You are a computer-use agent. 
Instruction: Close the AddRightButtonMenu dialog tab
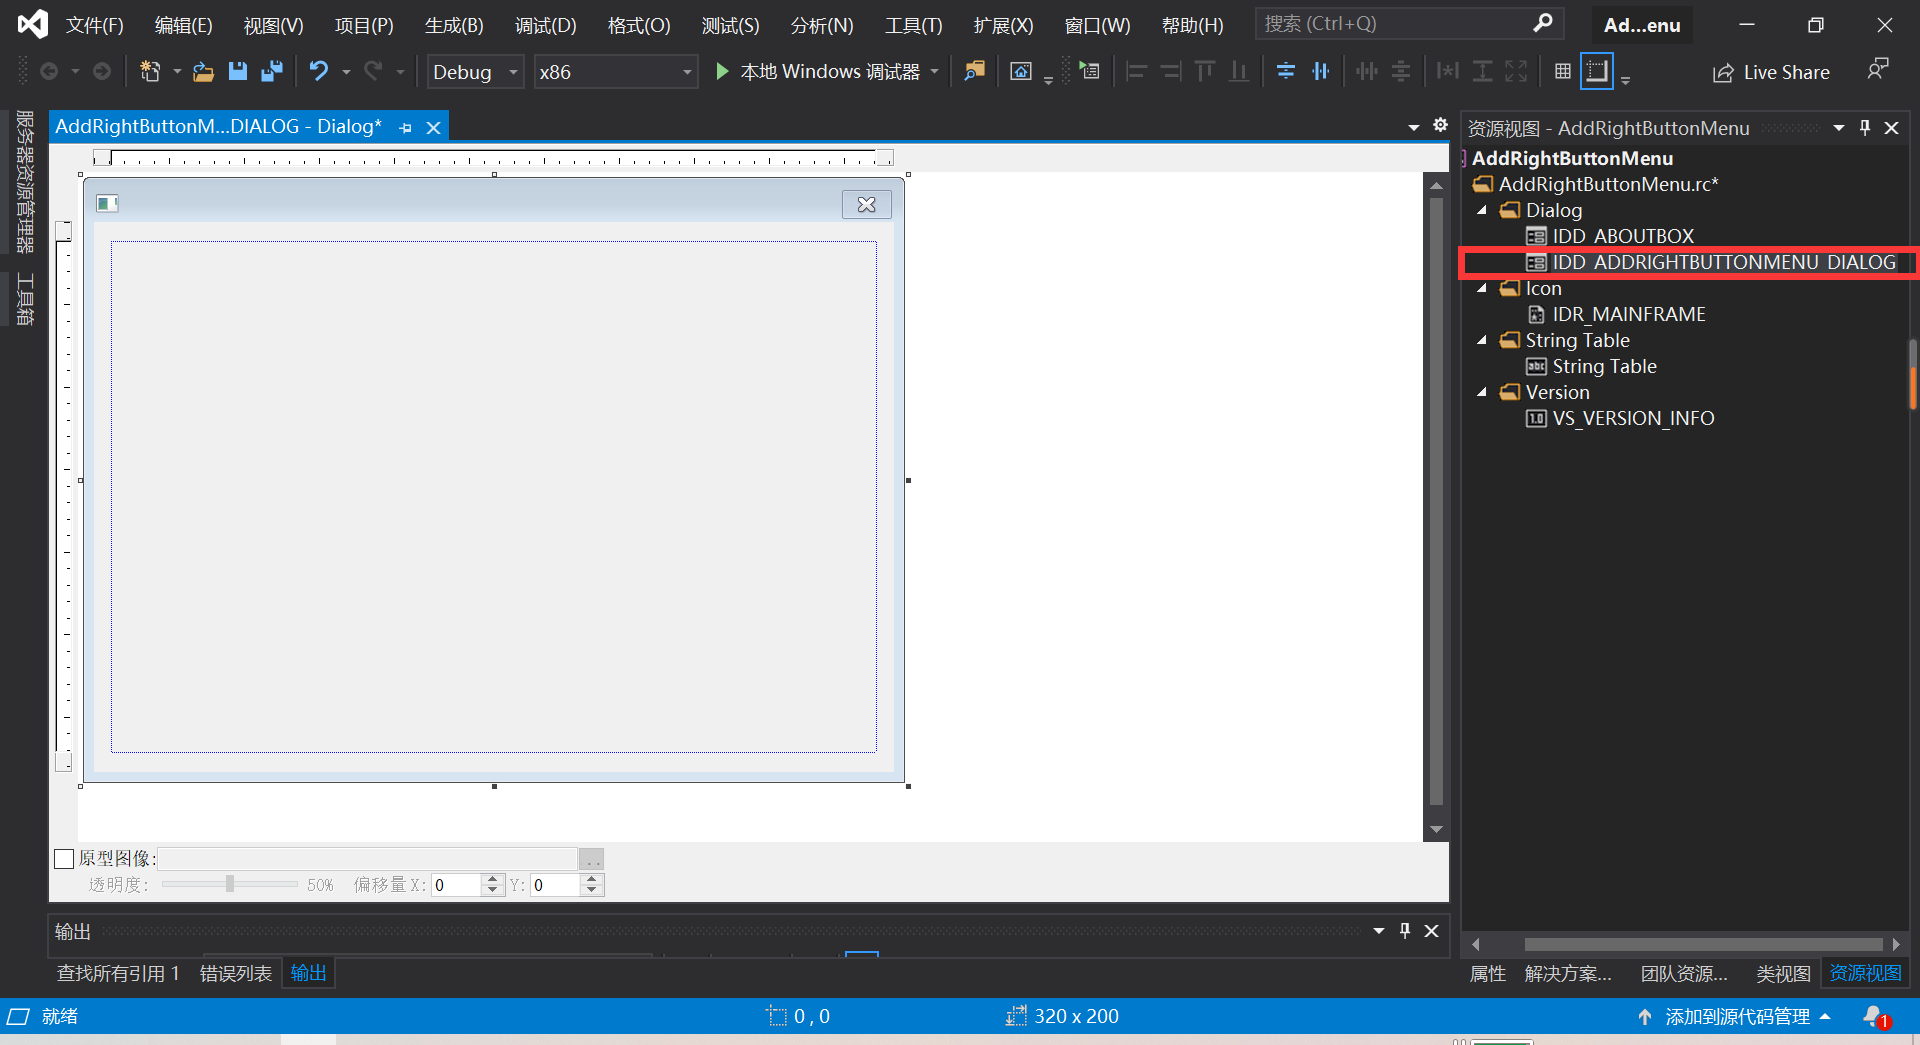coord(434,128)
